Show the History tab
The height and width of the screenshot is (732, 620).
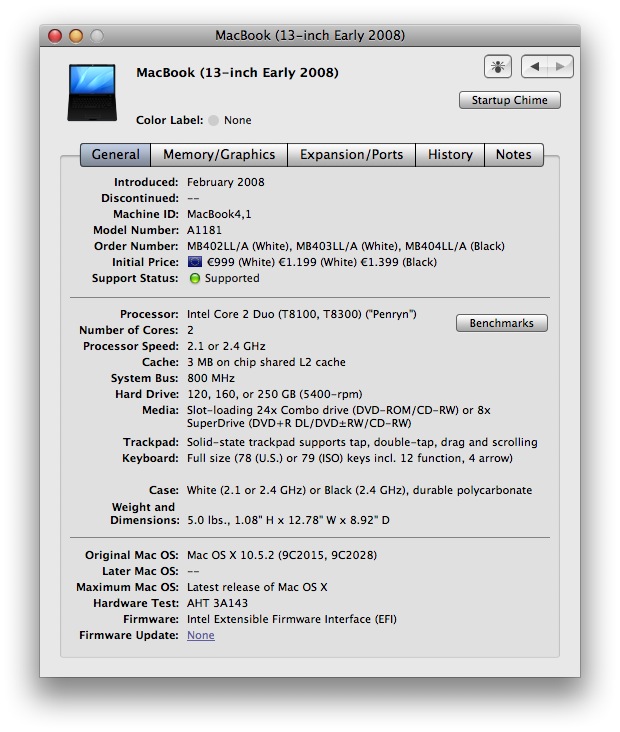450,155
